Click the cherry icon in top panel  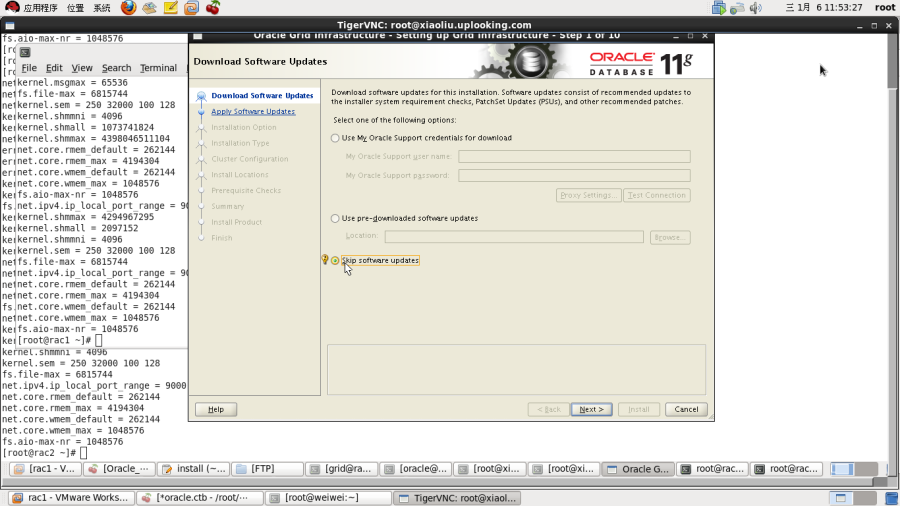point(213,7)
